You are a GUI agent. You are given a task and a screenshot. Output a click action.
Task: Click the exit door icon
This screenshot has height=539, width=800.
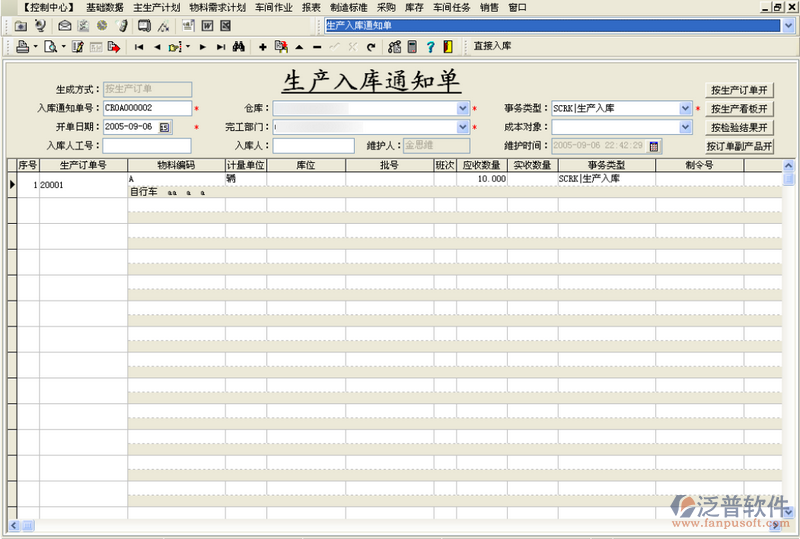446,46
